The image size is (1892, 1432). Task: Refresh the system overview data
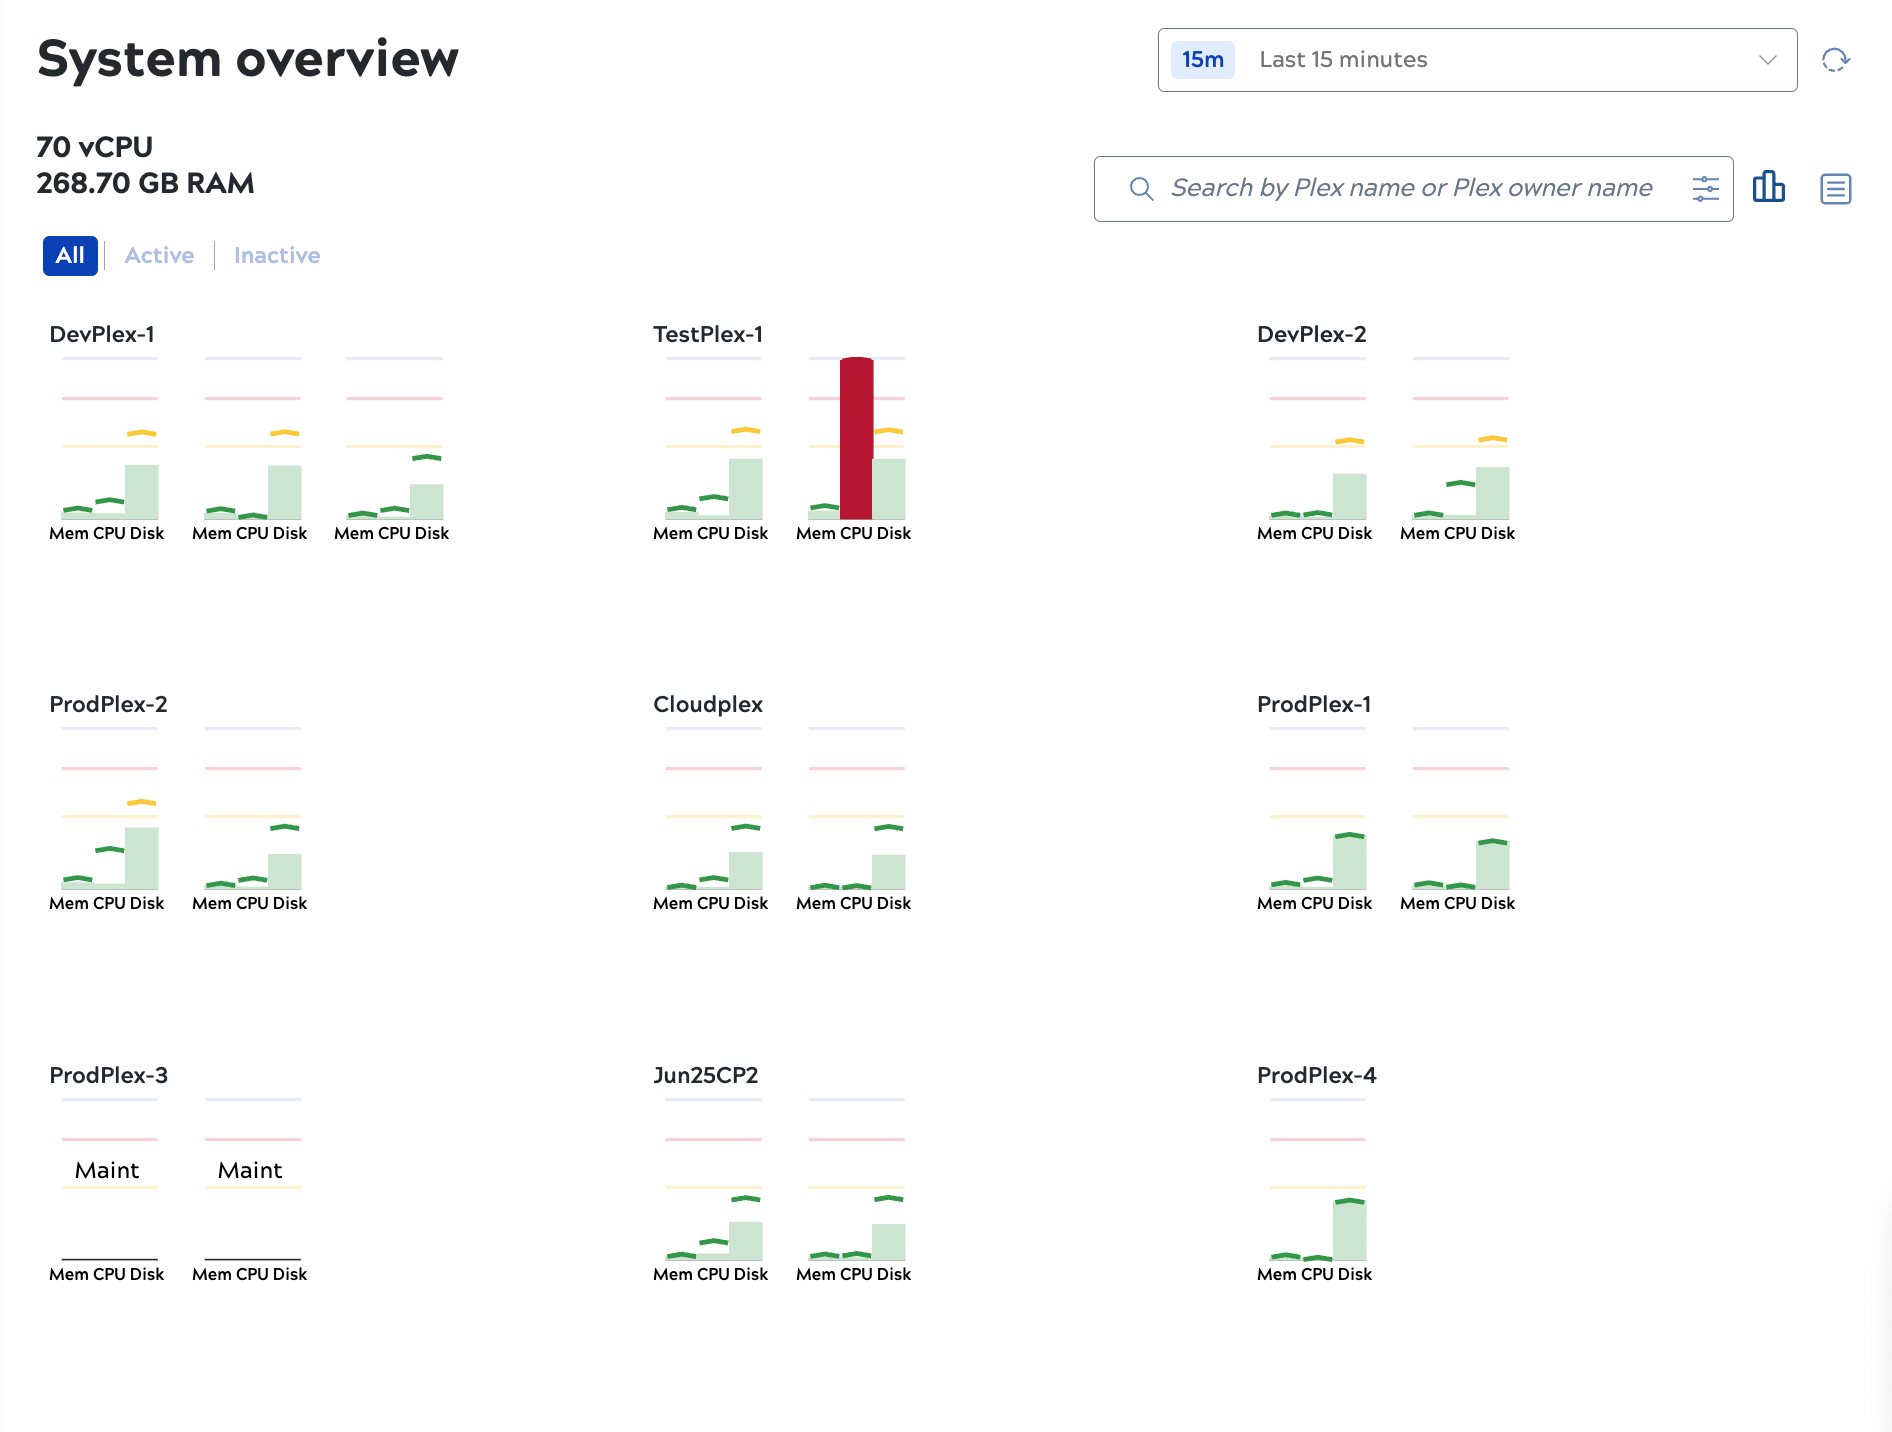point(1836,60)
